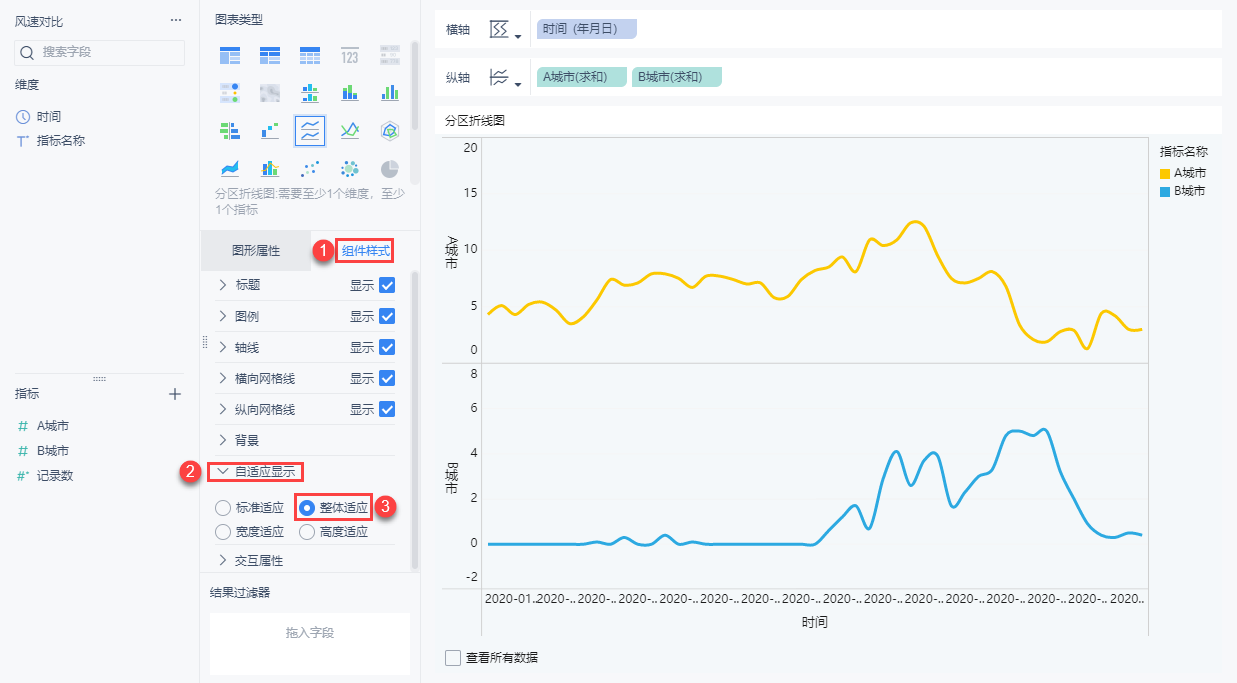Switch to the 图形属性 tab

(256, 251)
